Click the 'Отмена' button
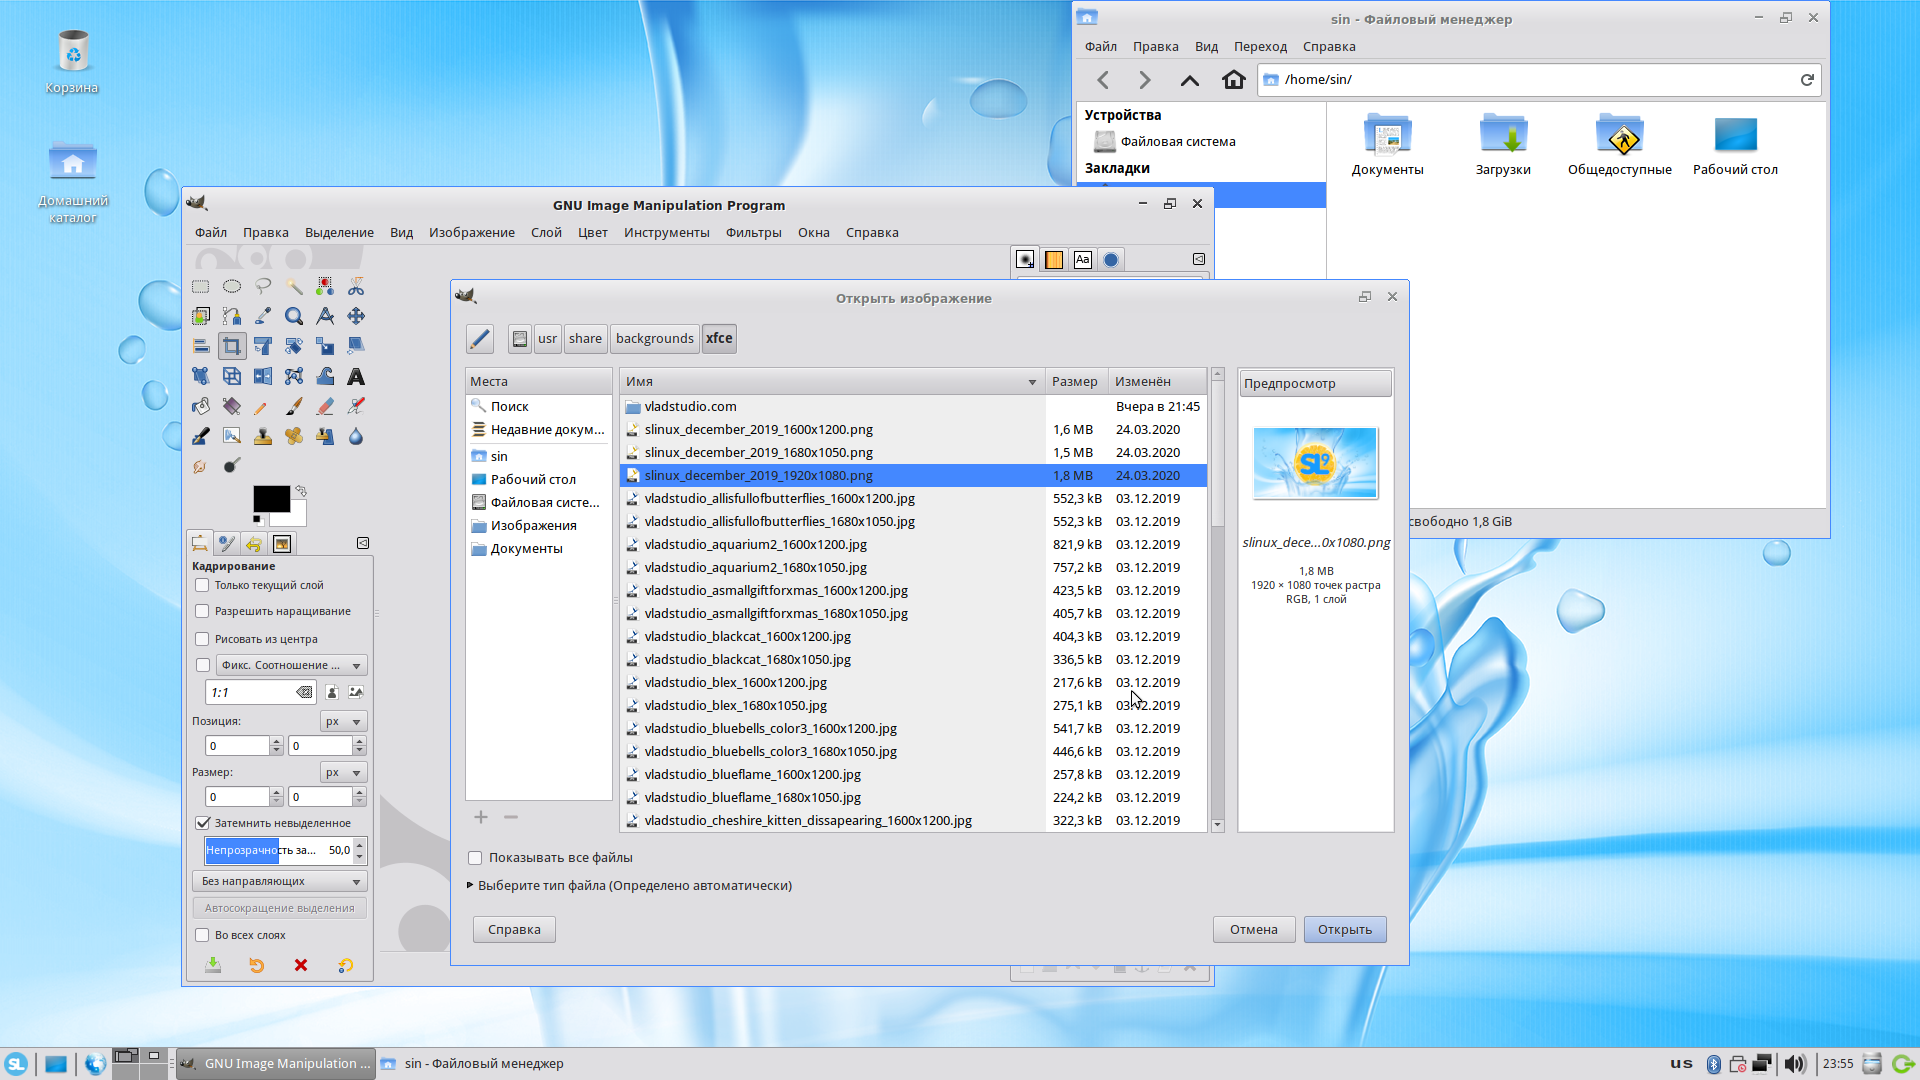1920x1080 pixels. pos(1253,930)
